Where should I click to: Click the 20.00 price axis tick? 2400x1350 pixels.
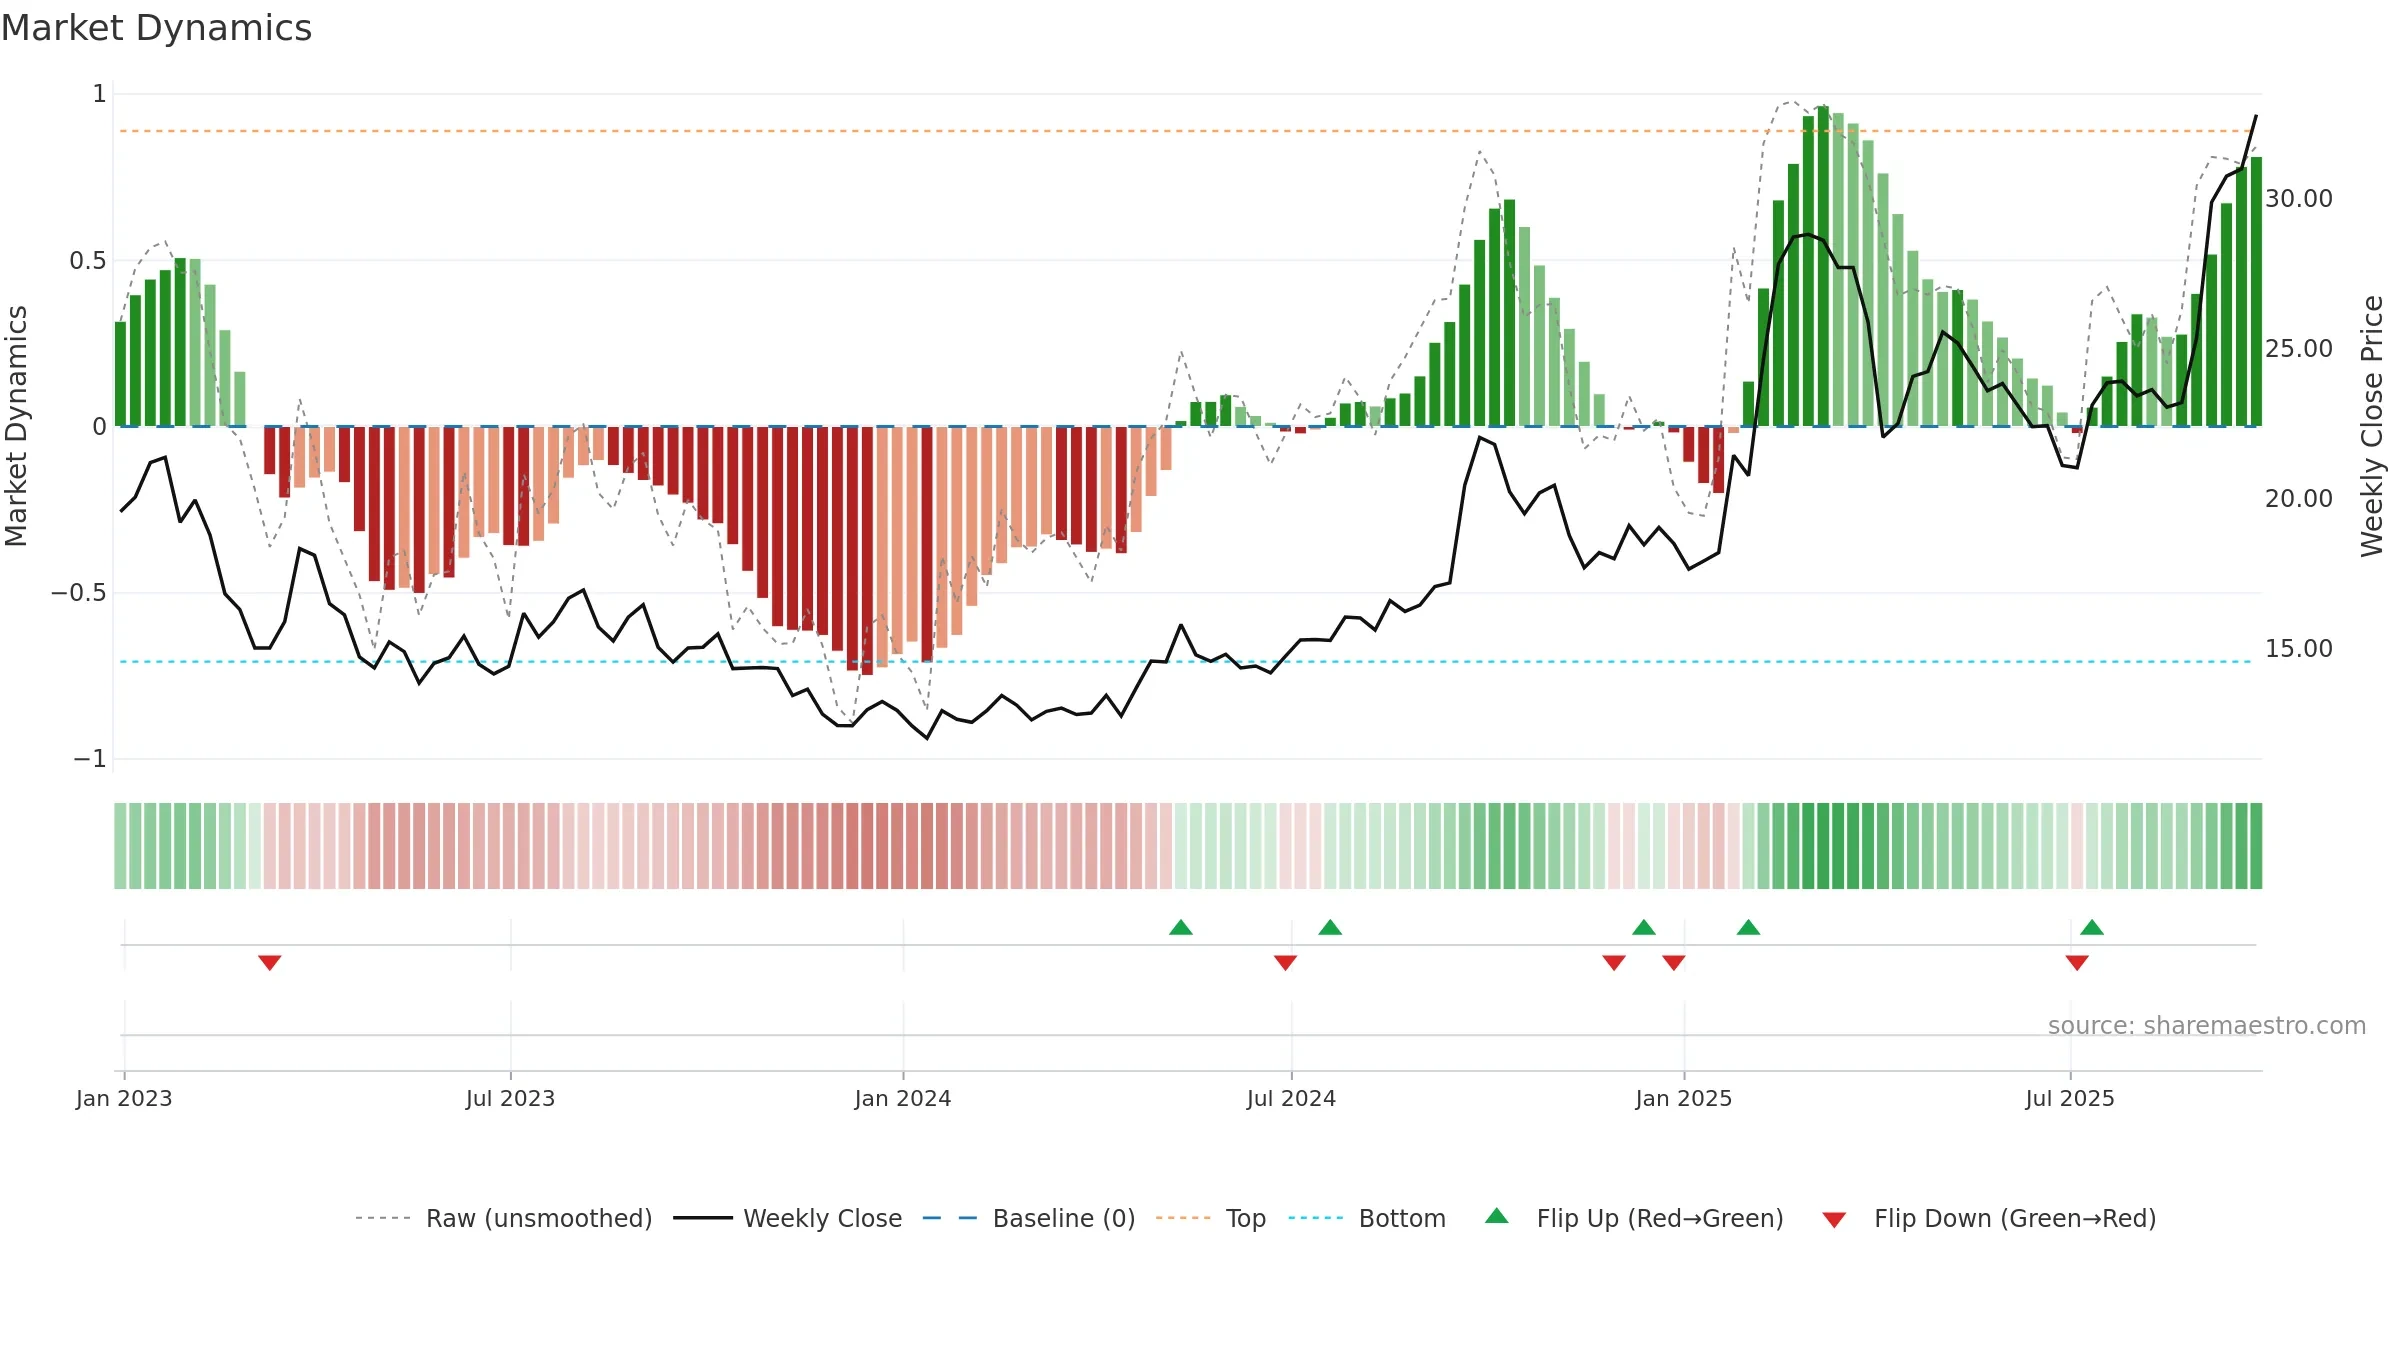2299,499
